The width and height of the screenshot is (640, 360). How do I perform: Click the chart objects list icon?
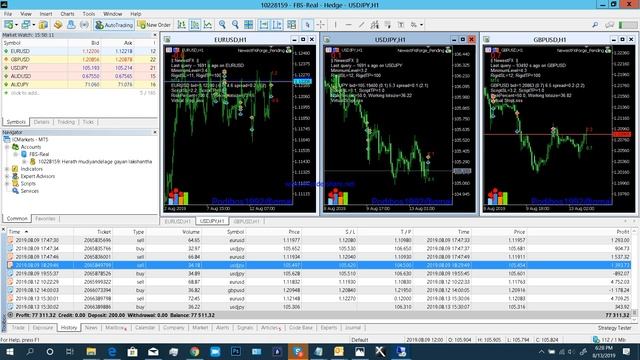tap(291, 25)
